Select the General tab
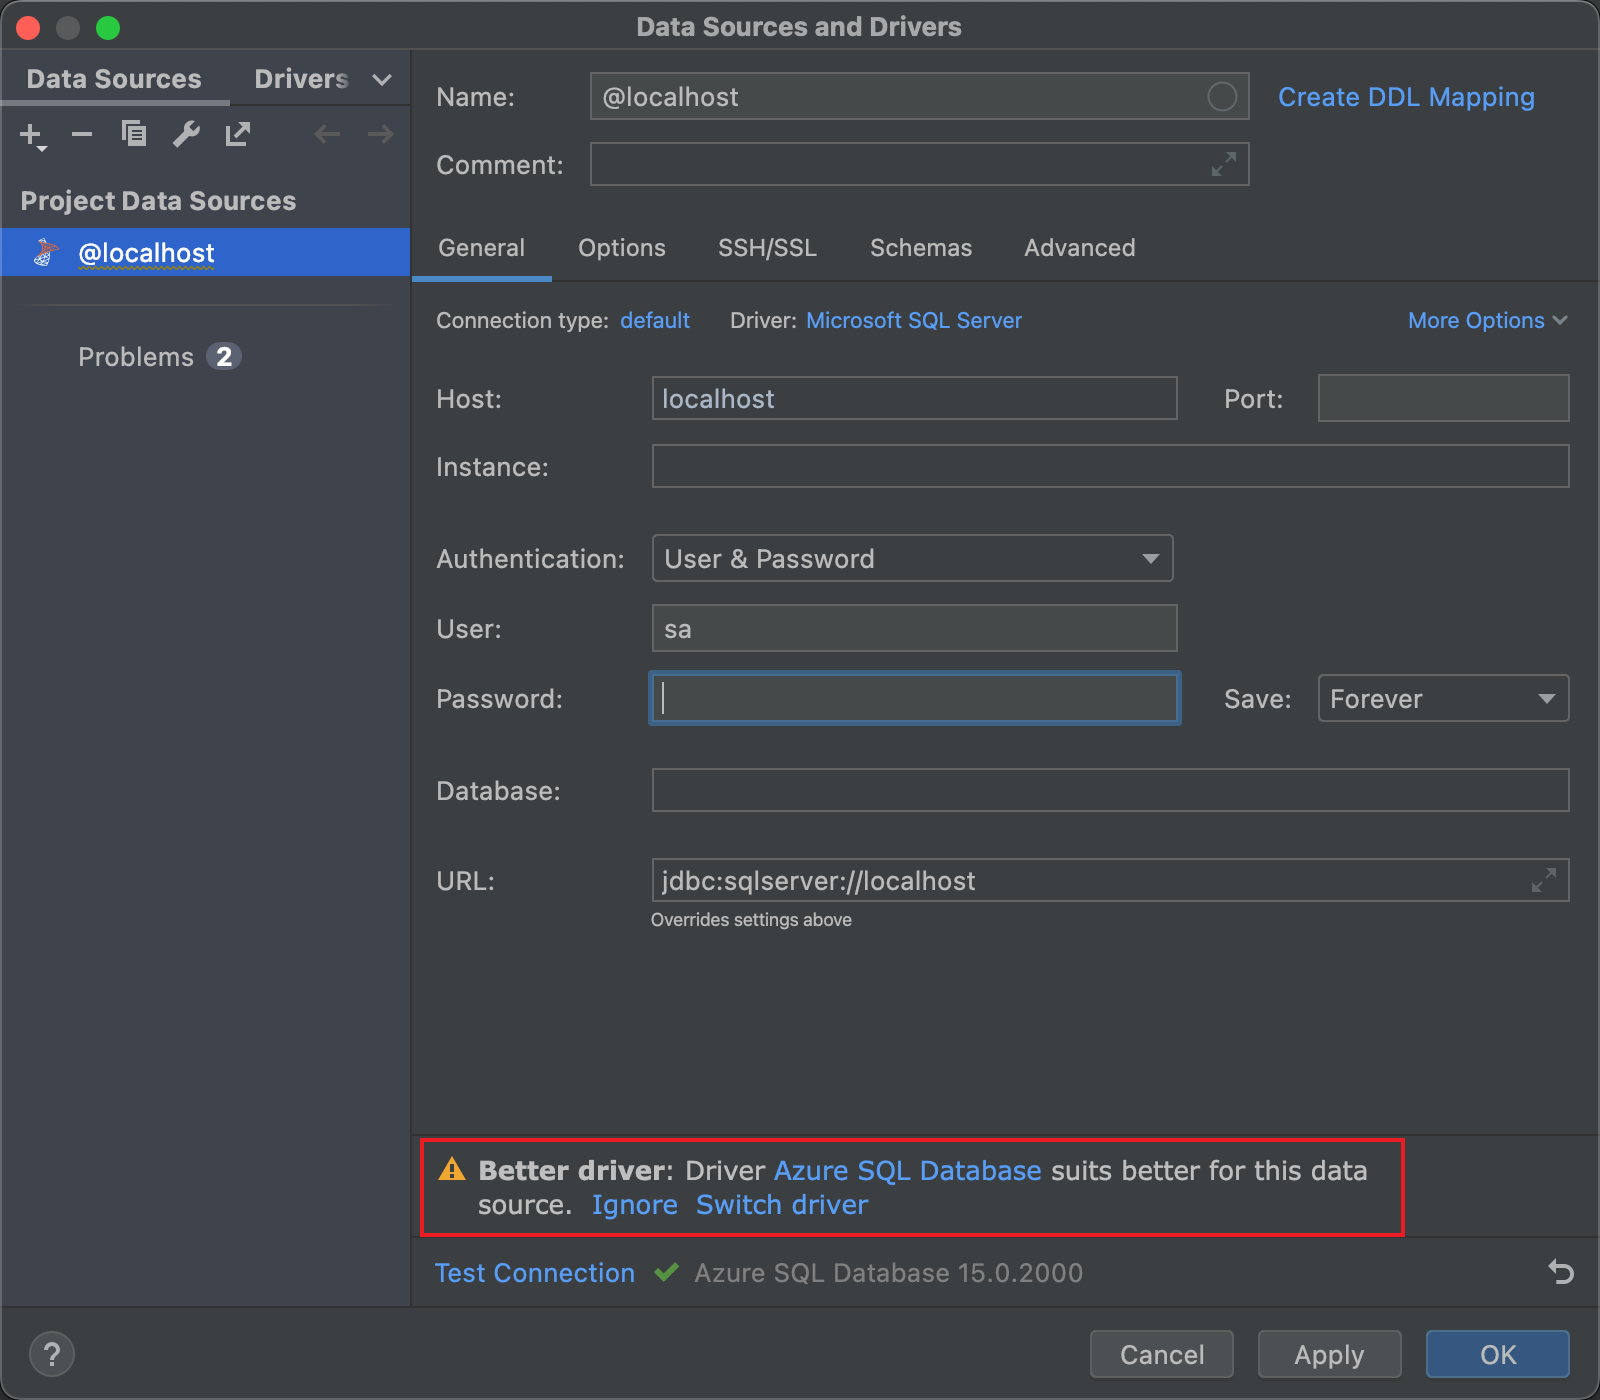Screen dimensions: 1600x1400 click(x=481, y=248)
